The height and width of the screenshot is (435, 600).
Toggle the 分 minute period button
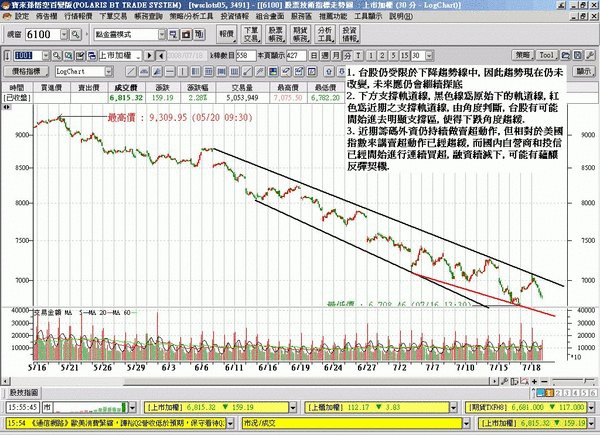click(347, 56)
